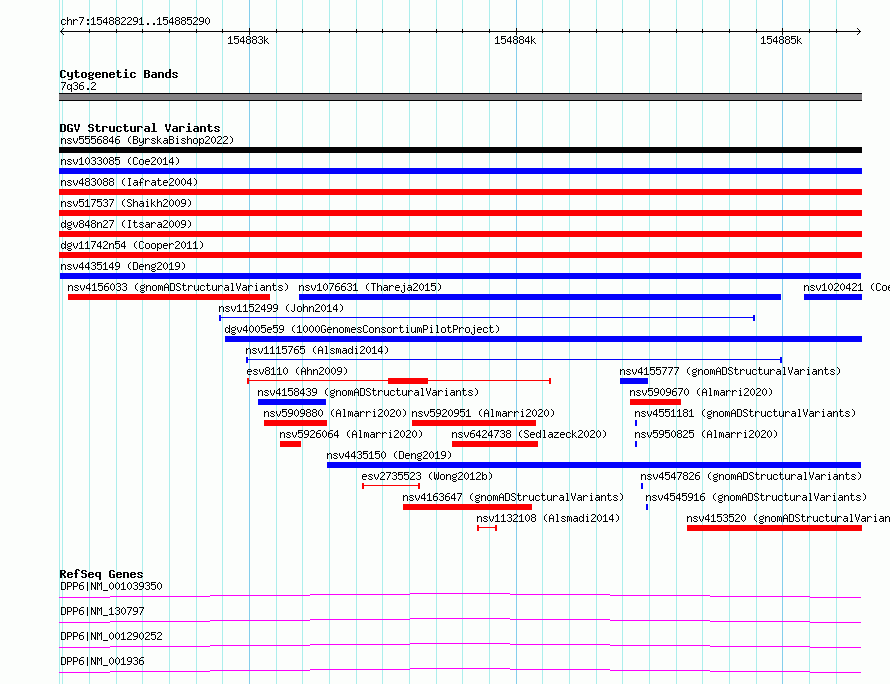Click the RefSeq Genes track title
The height and width of the screenshot is (684, 890).
[101, 574]
